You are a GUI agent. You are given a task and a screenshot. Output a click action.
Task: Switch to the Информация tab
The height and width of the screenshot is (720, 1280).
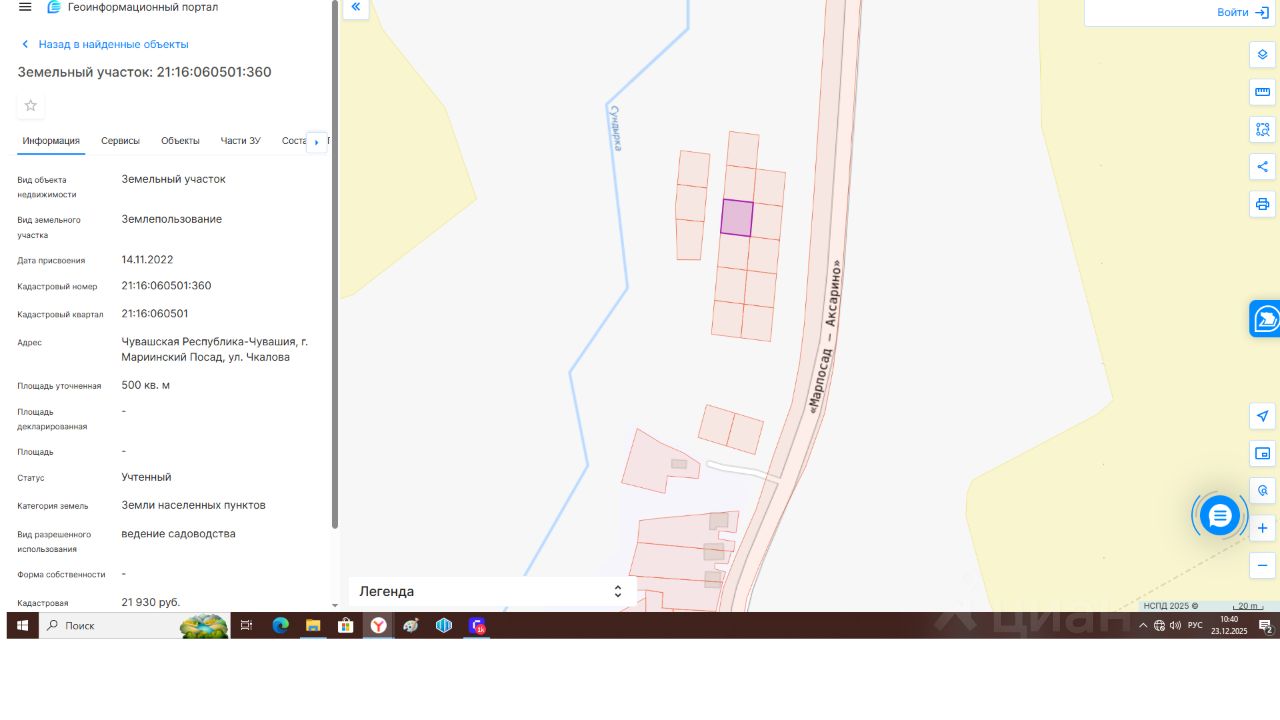[x=51, y=141]
